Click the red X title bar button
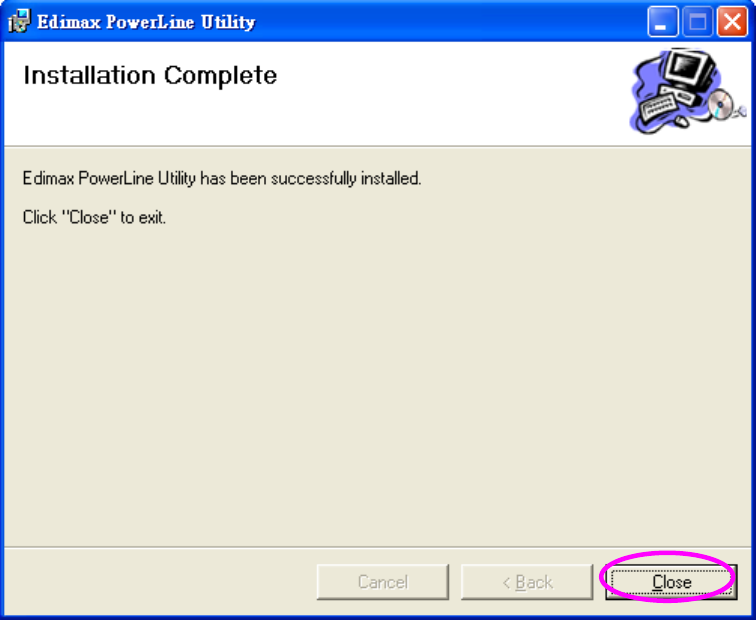The height and width of the screenshot is (620, 756). [732, 22]
